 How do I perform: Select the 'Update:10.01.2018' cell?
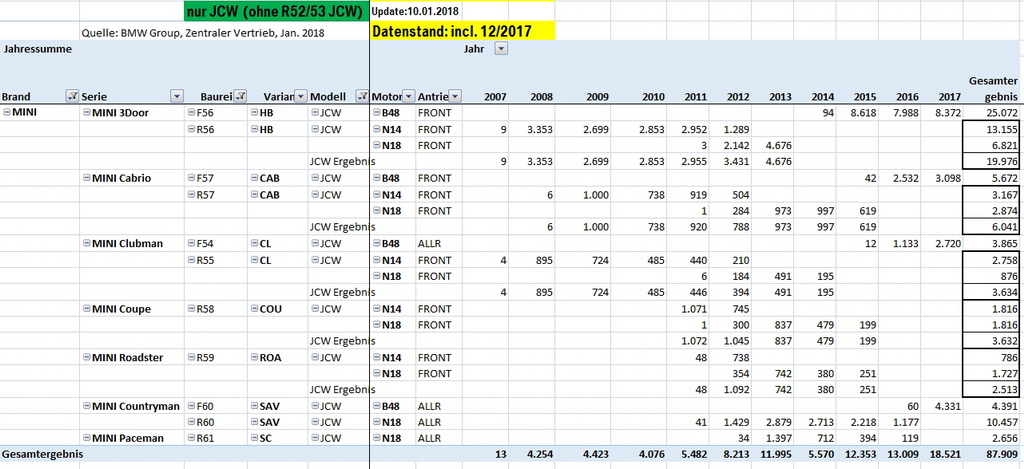[x=416, y=11]
